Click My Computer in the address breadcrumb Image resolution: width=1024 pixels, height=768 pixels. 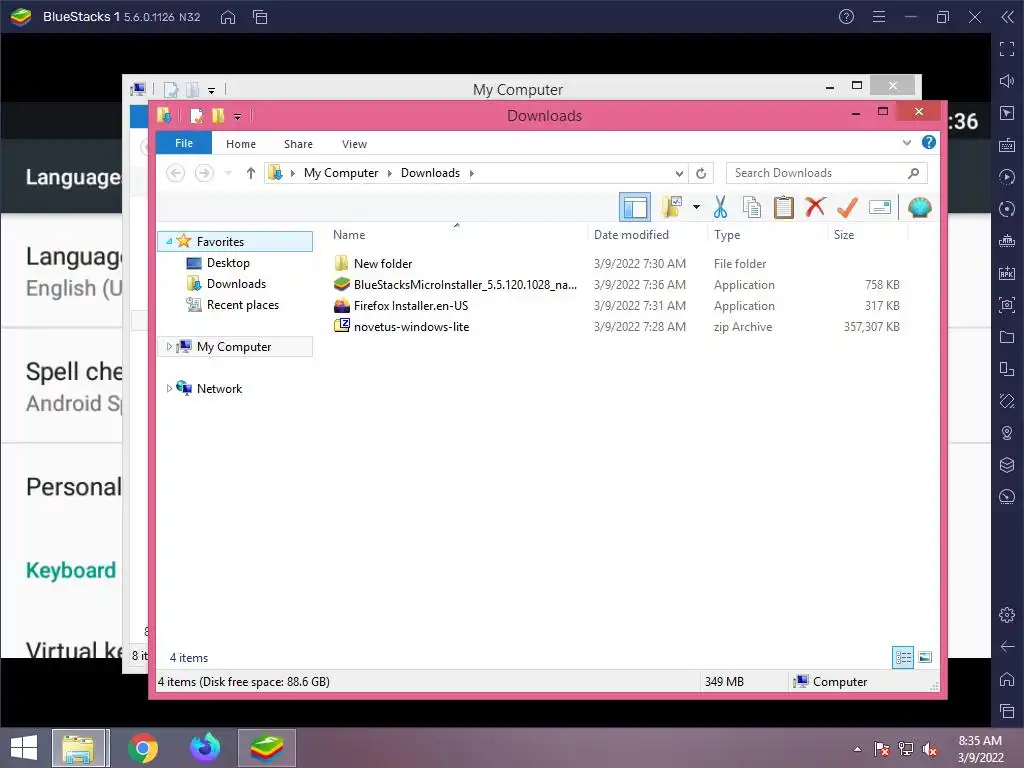click(341, 173)
